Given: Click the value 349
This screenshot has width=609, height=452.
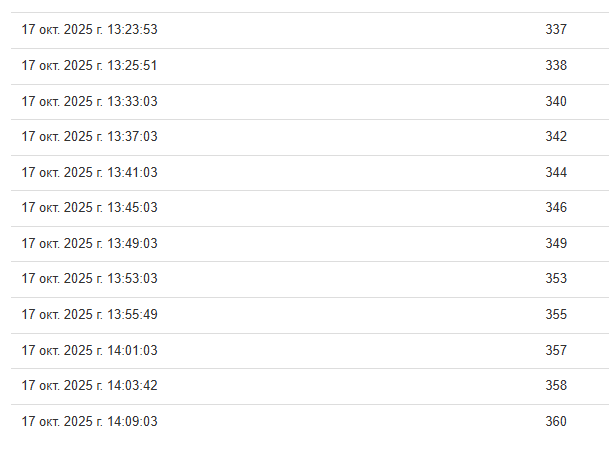Looking at the screenshot, I should (556, 244).
